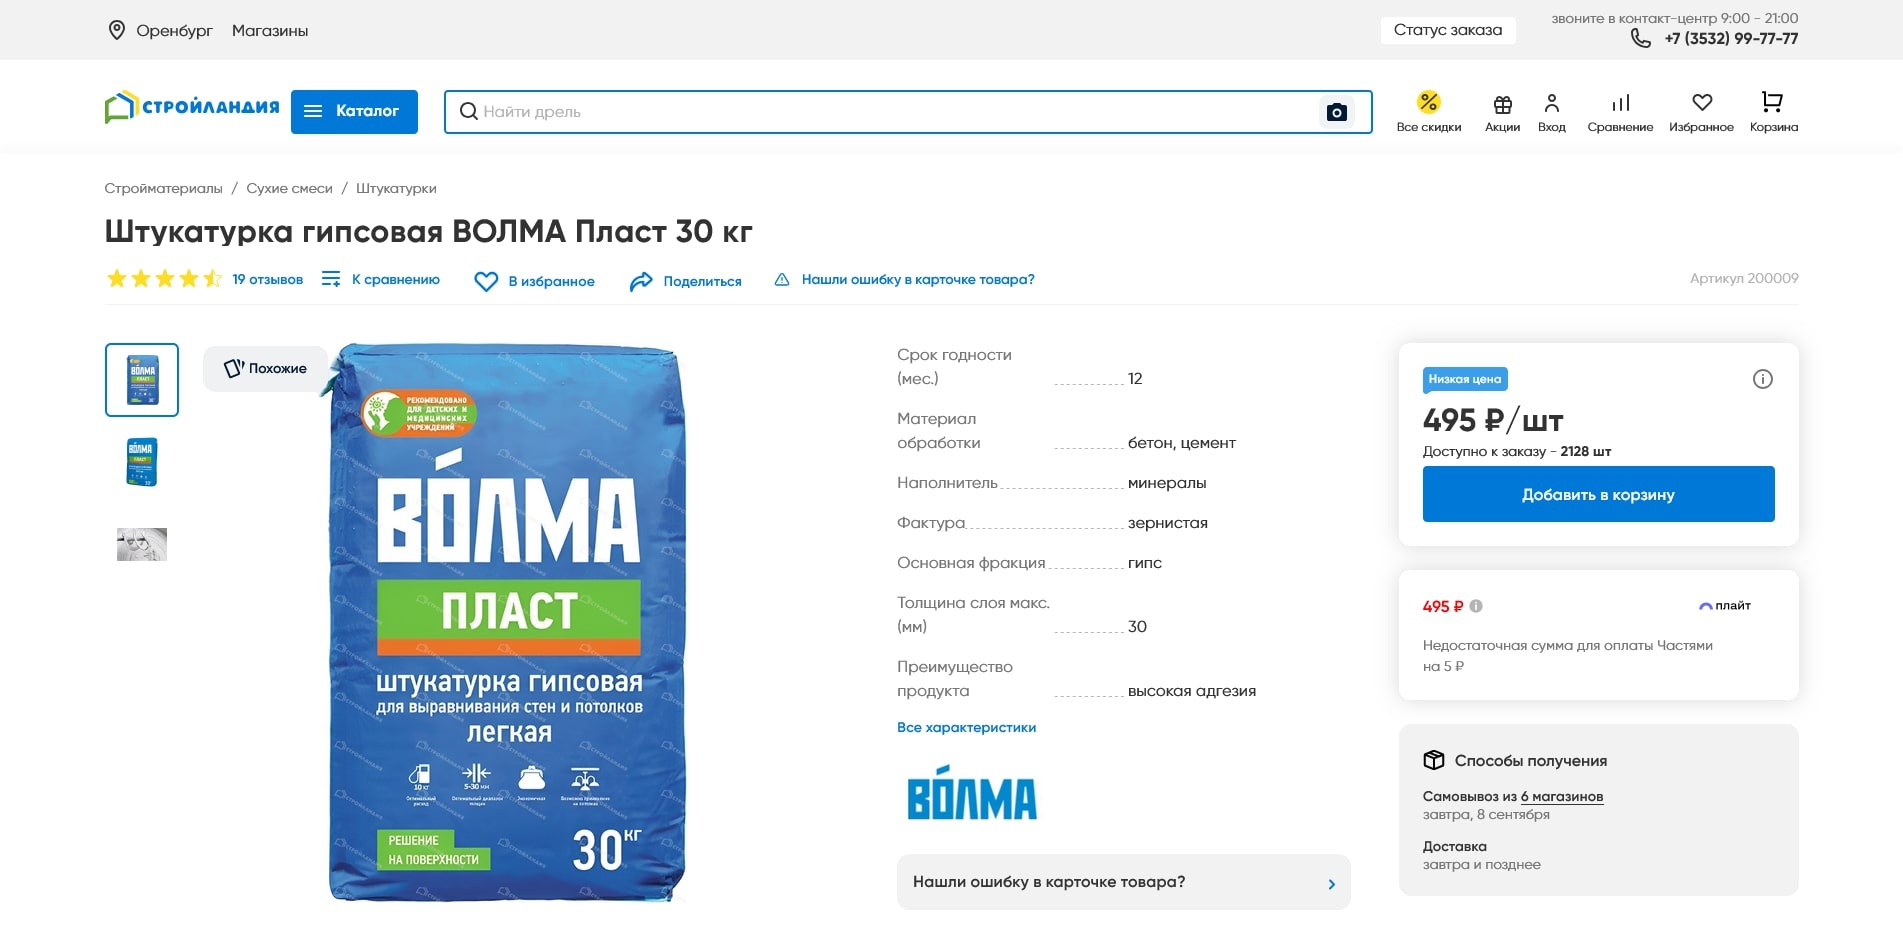Open image search using the camera icon
Screen dimensions: 1903x927
coord(1336,112)
